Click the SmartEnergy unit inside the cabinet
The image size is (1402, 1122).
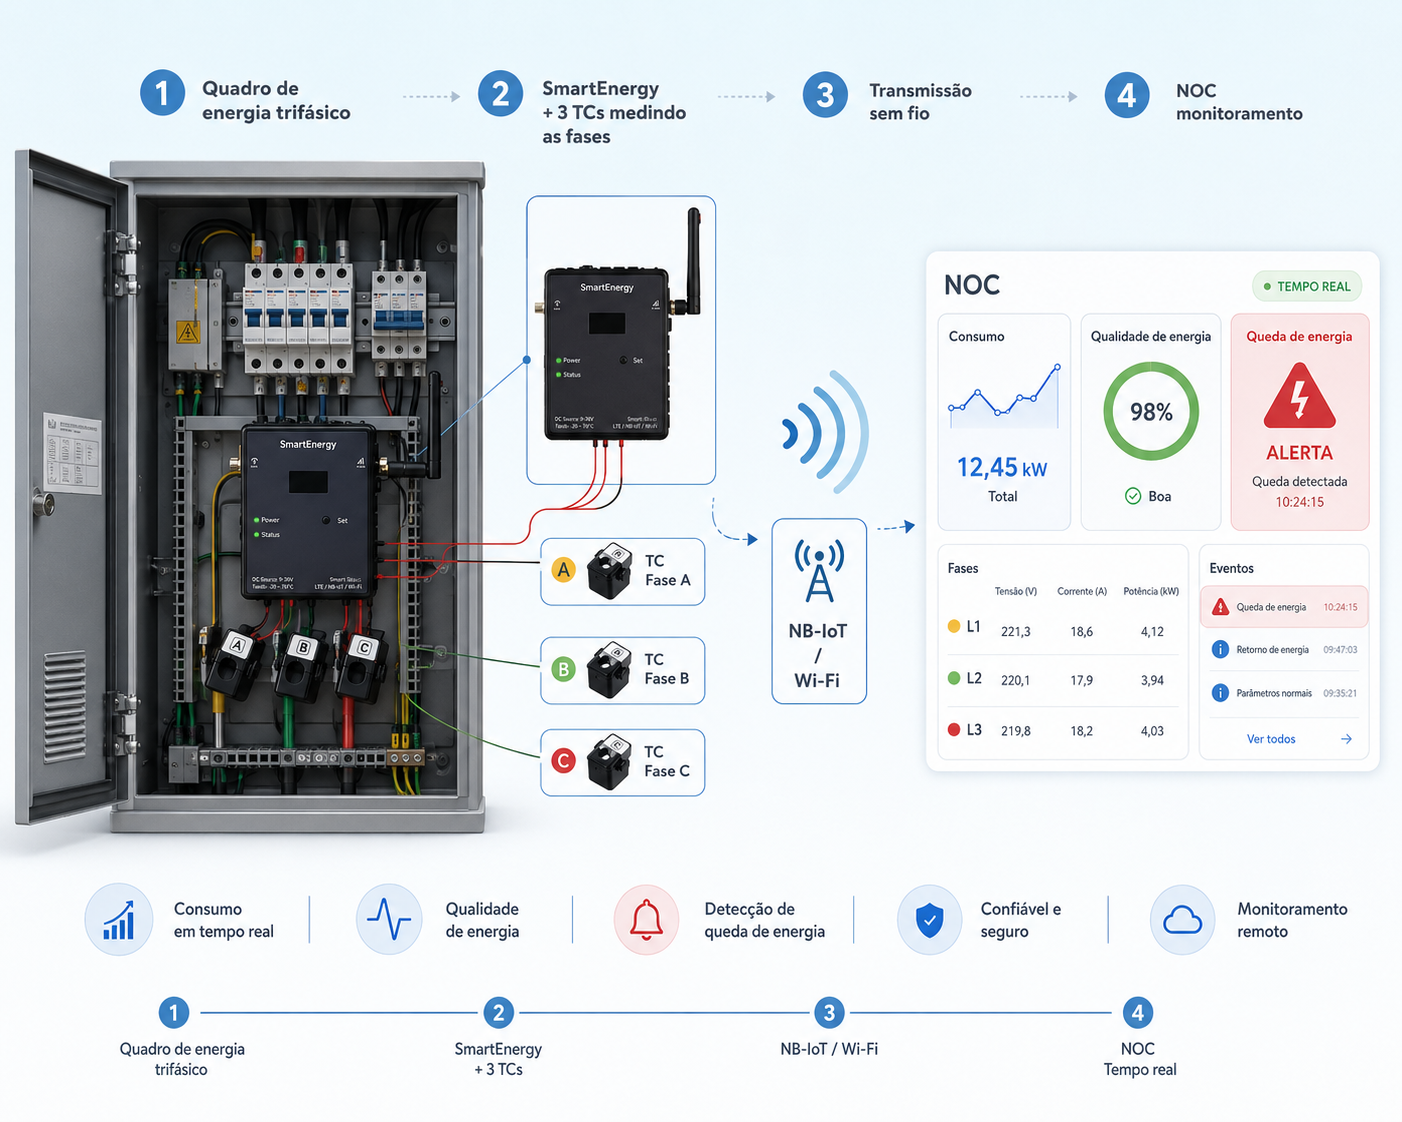[x=309, y=512]
